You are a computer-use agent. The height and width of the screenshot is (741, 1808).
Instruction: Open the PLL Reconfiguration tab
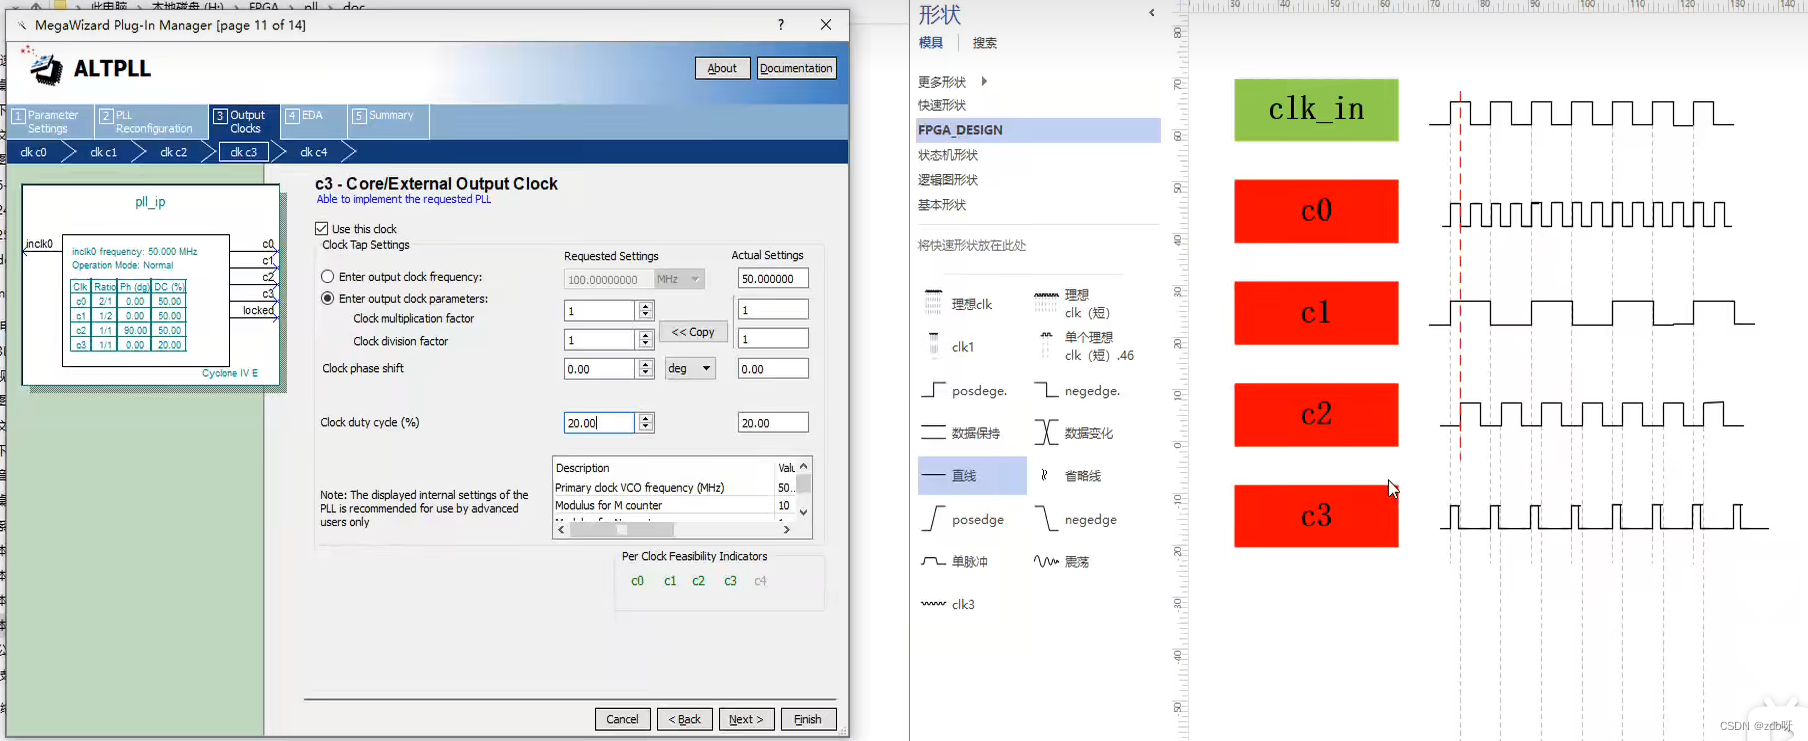click(152, 122)
